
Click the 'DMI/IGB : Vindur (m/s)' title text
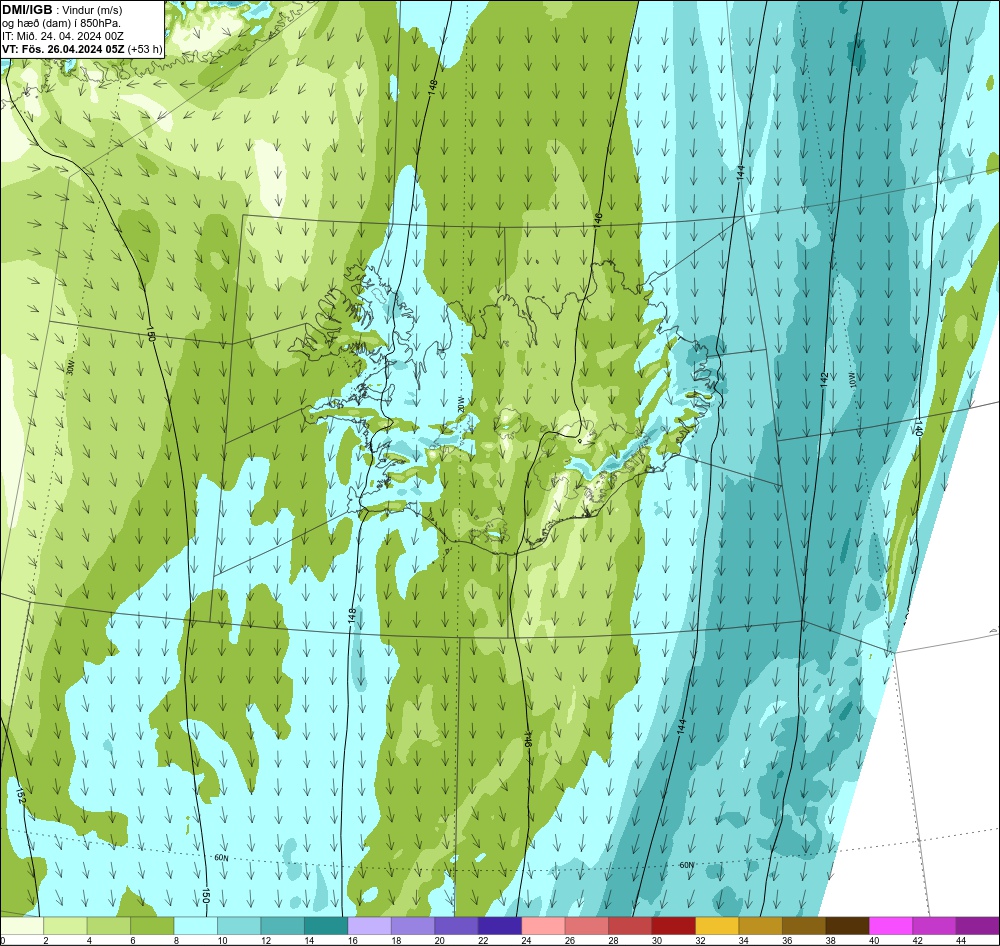[x=62, y=10]
